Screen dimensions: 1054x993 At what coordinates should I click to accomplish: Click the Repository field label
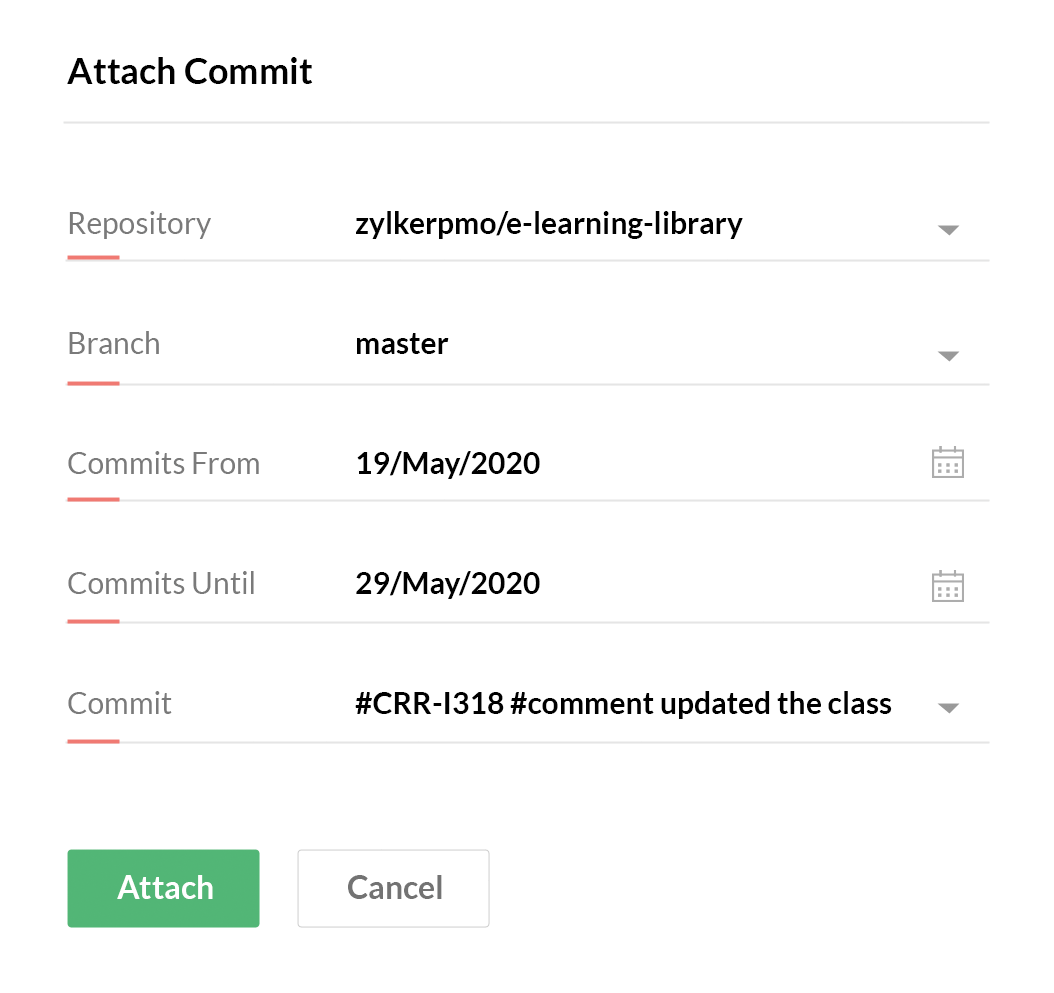[x=139, y=223]
